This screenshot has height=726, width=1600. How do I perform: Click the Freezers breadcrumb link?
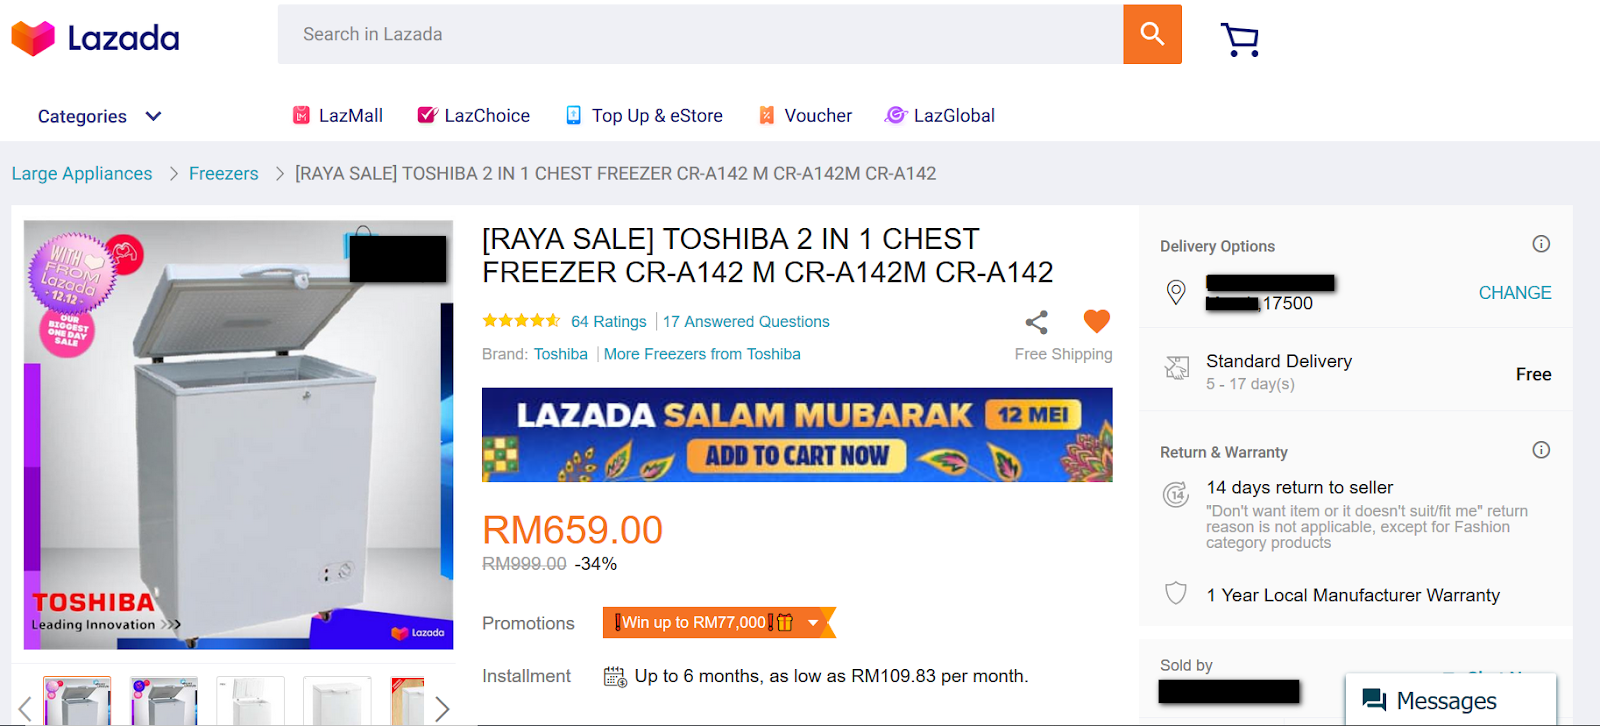click(x=224, y=174)
